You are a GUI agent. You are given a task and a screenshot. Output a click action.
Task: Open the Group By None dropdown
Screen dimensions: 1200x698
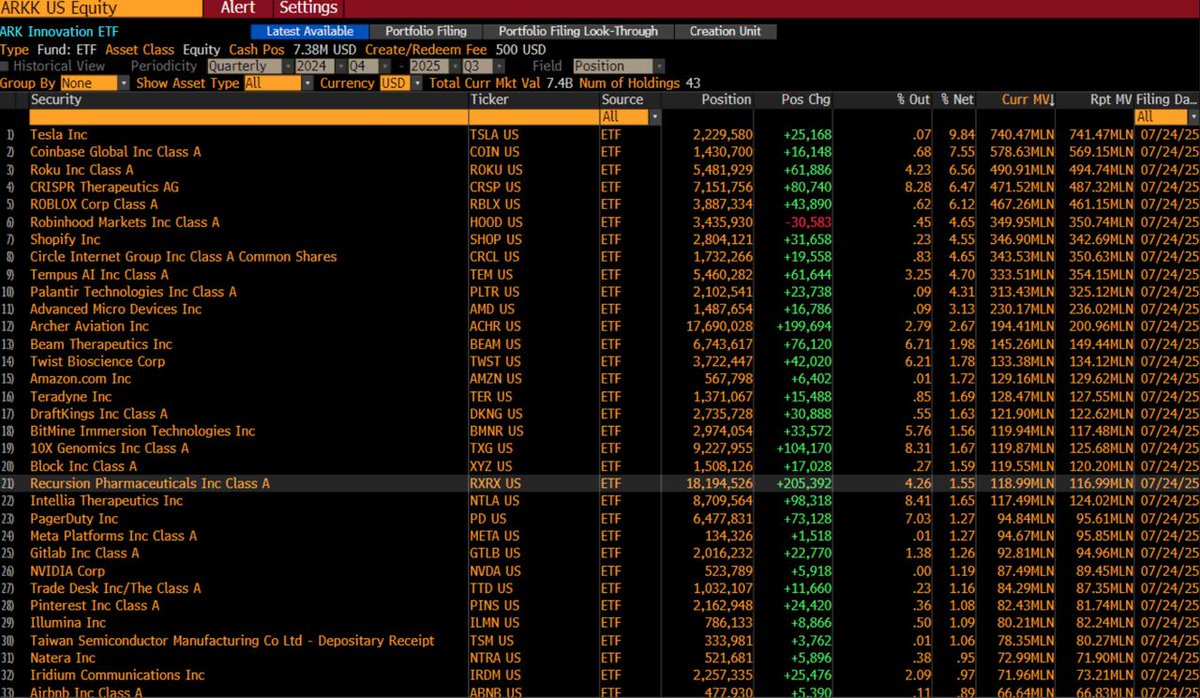point(94,83)
